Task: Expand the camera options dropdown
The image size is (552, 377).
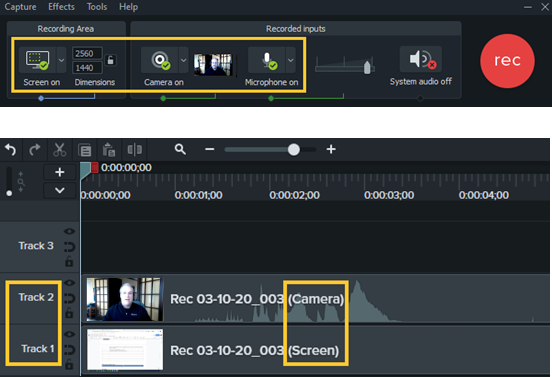Action: click(x=183, y=60)
